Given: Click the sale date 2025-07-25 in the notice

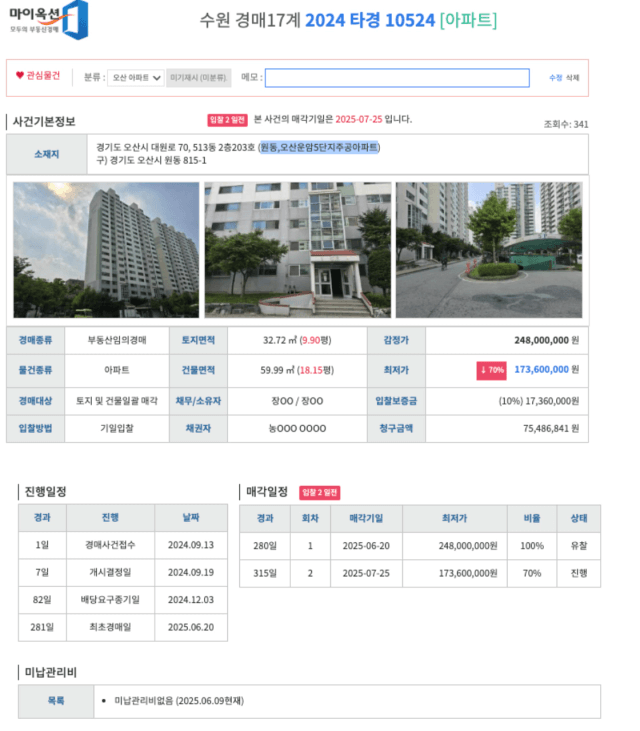Looking at the screenshot, I should (x=359, y=119).
